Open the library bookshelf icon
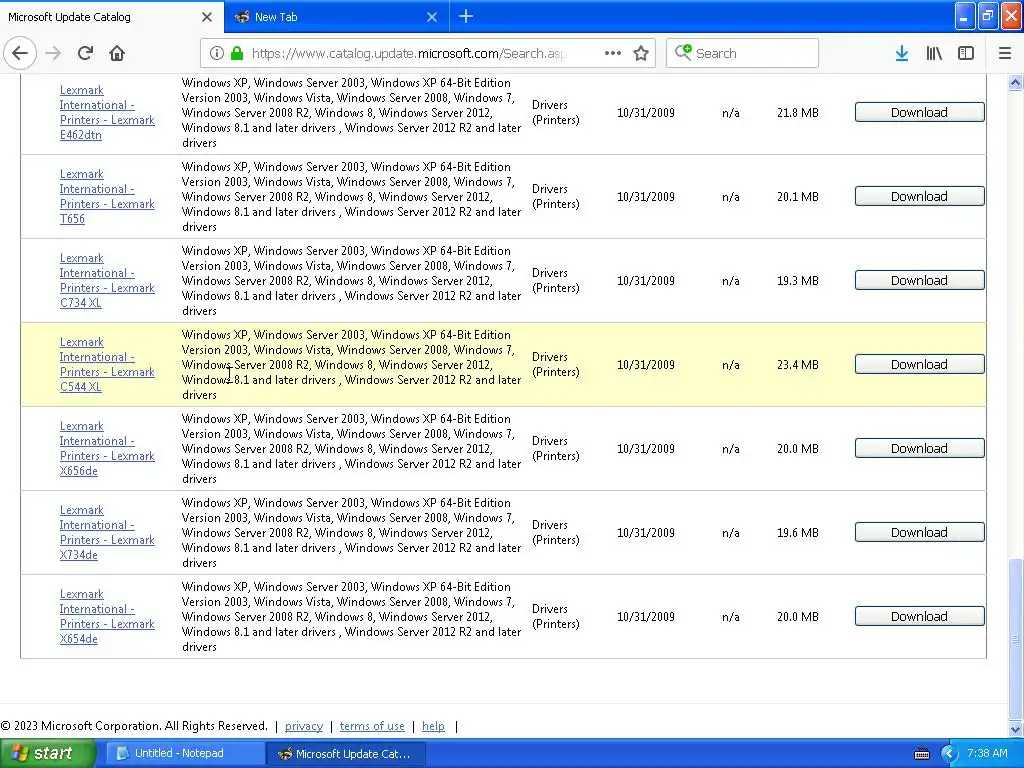 coord(934,53)
